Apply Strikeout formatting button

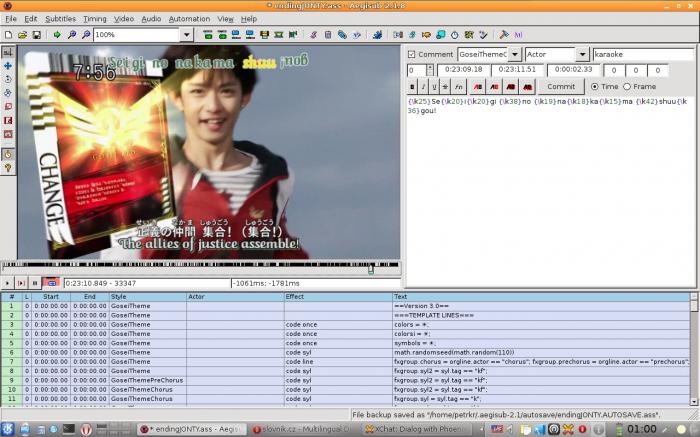click(445, 87)
